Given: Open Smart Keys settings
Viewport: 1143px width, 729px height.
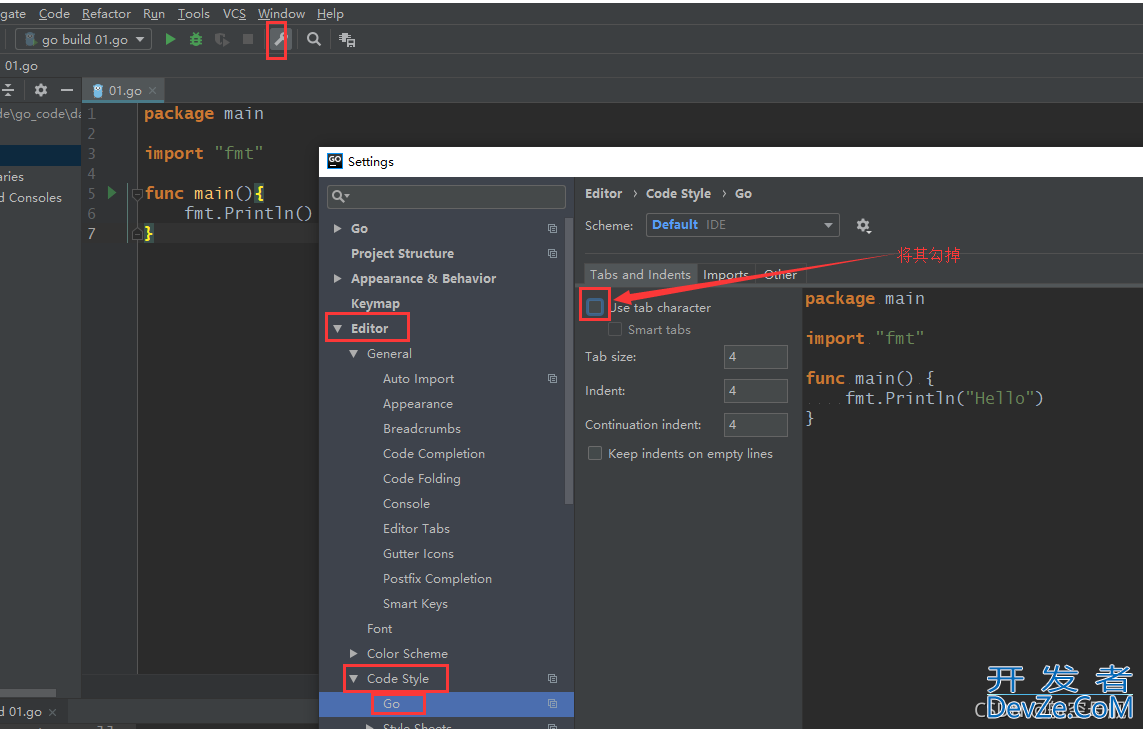Looking at the screenshot, I should coord(416,604).
